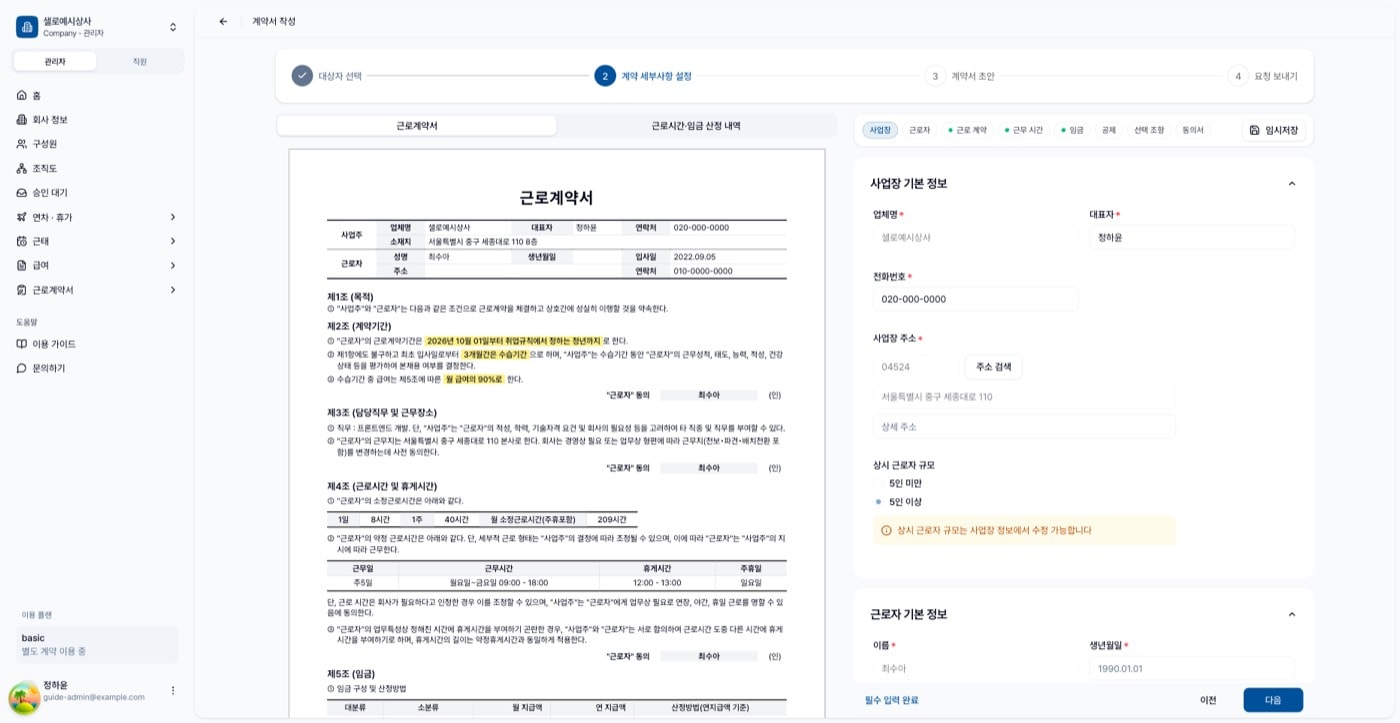The image size is (1400, 723).
Task: Expand the 근로계약서 sidebar submenu
Action: 98,290
